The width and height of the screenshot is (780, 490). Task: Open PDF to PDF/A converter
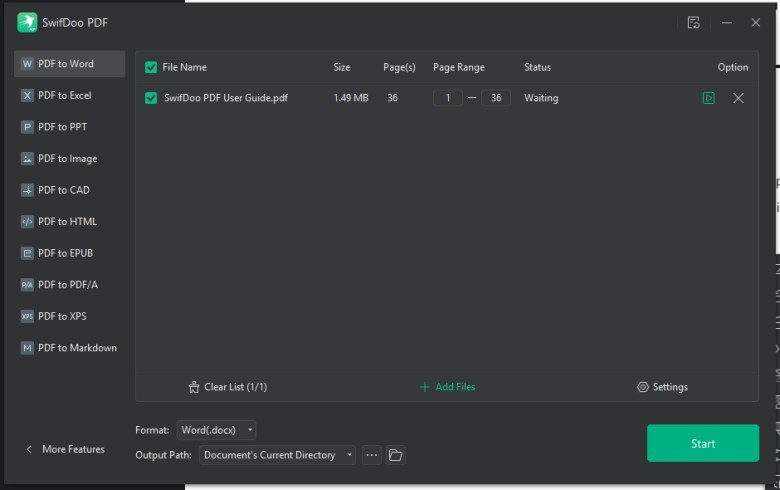pyautogui.click(x=70, y=285)
